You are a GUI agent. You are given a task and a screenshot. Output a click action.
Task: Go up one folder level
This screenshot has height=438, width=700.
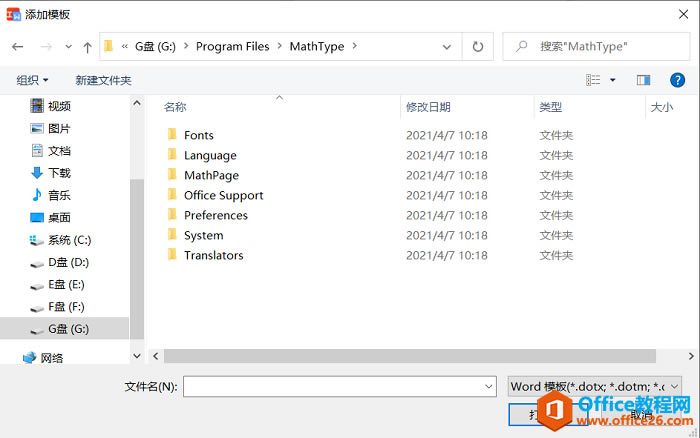(x=88, y=47)
